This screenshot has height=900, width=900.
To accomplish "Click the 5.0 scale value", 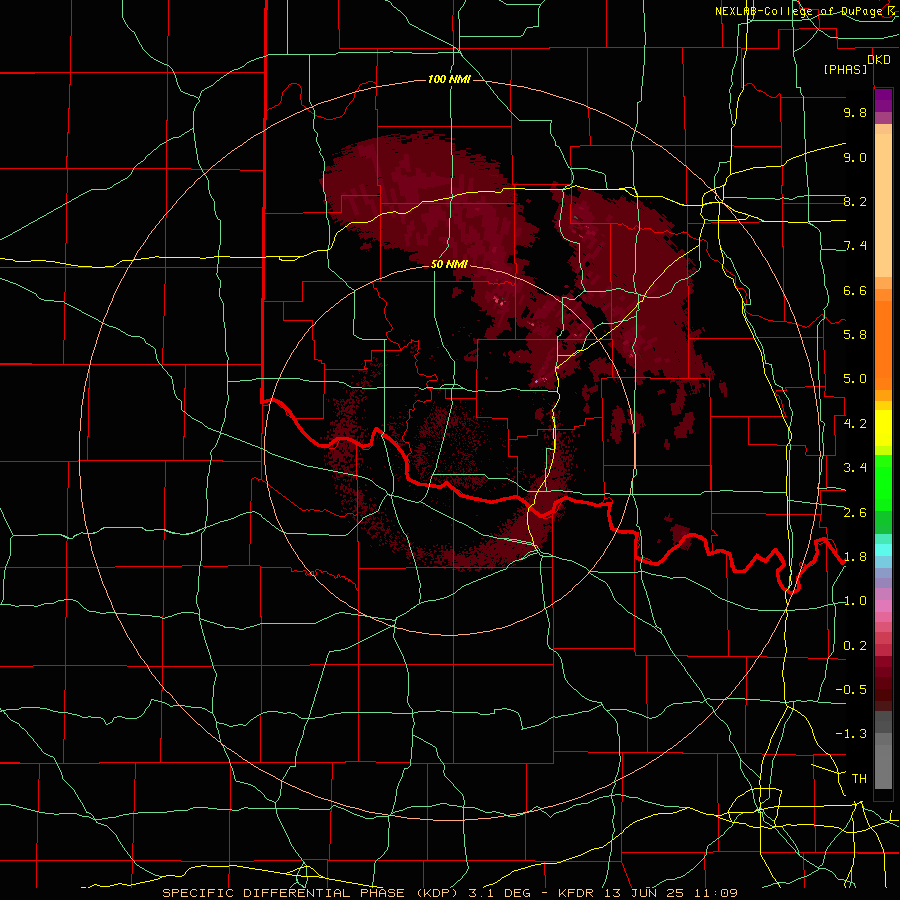I will pos(855,379).
